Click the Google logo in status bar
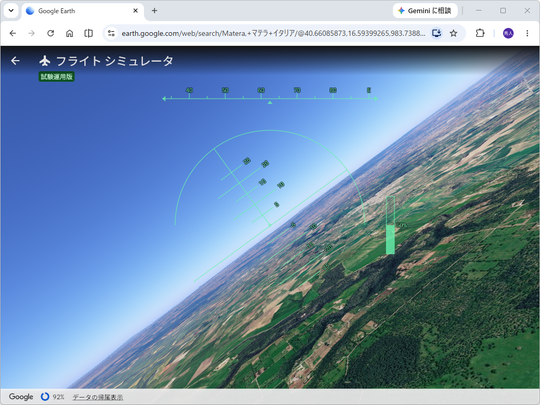Viewport: 540px width, 405px height. tap(21, 397)
